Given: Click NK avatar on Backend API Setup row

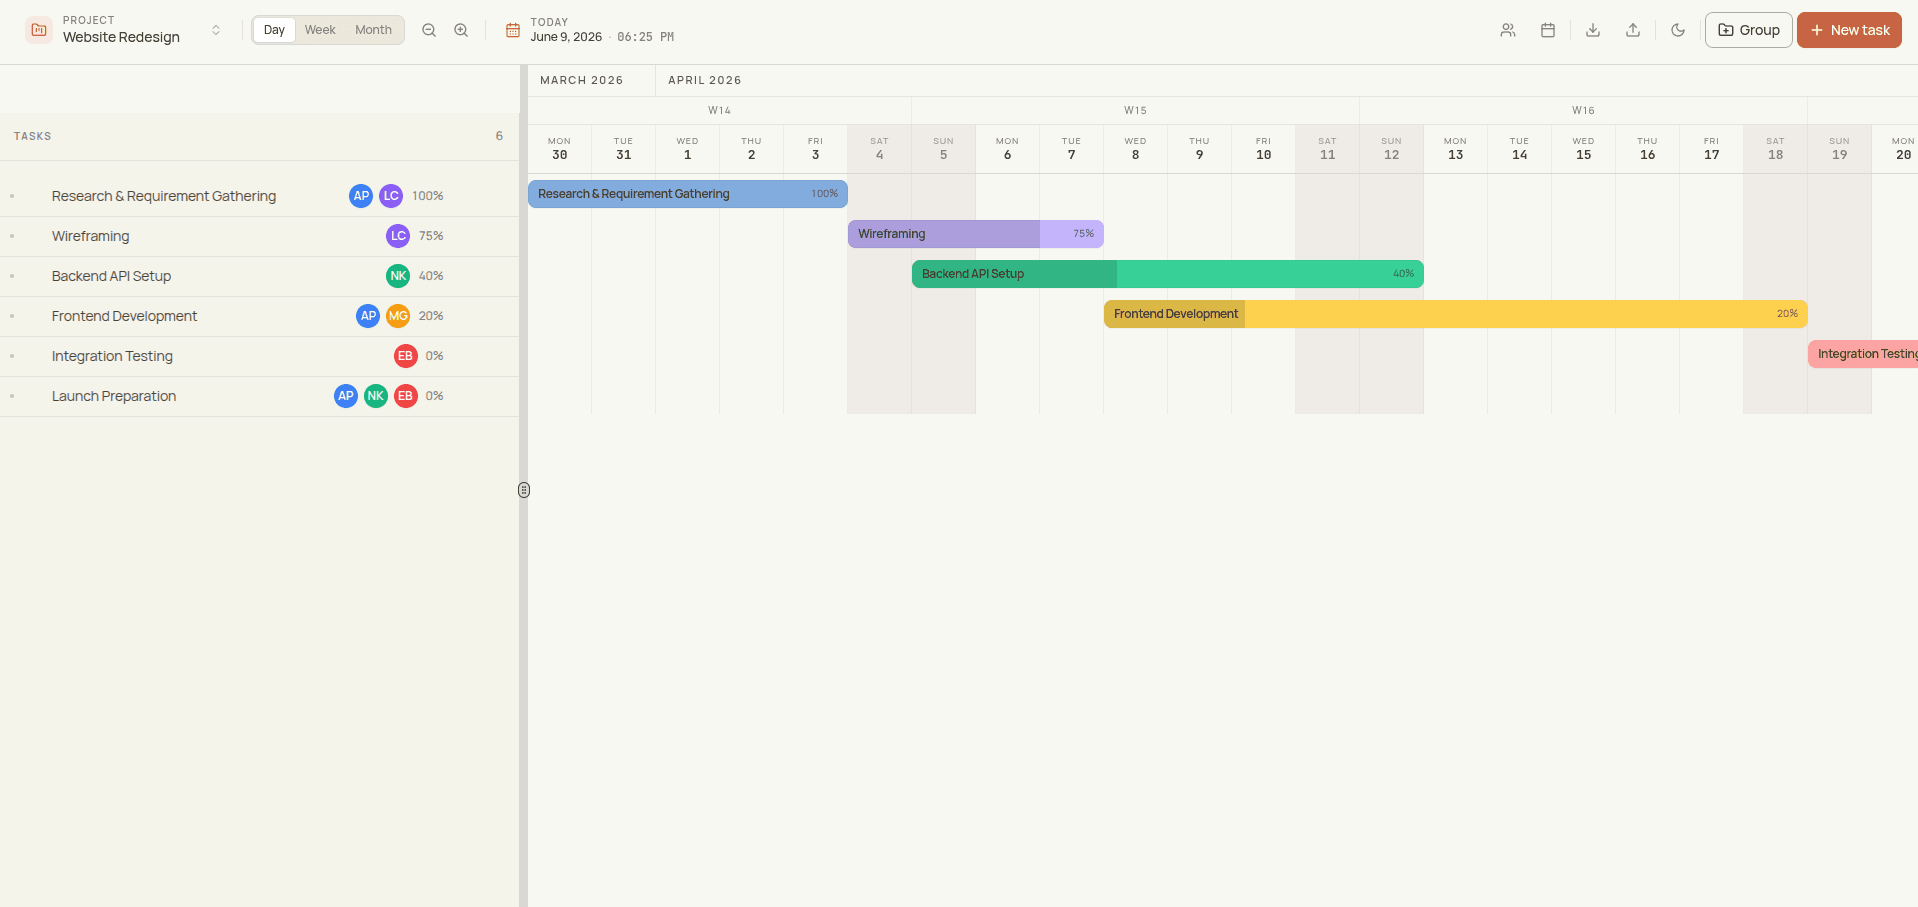Looking at the screenshot, I should point(398,276).
